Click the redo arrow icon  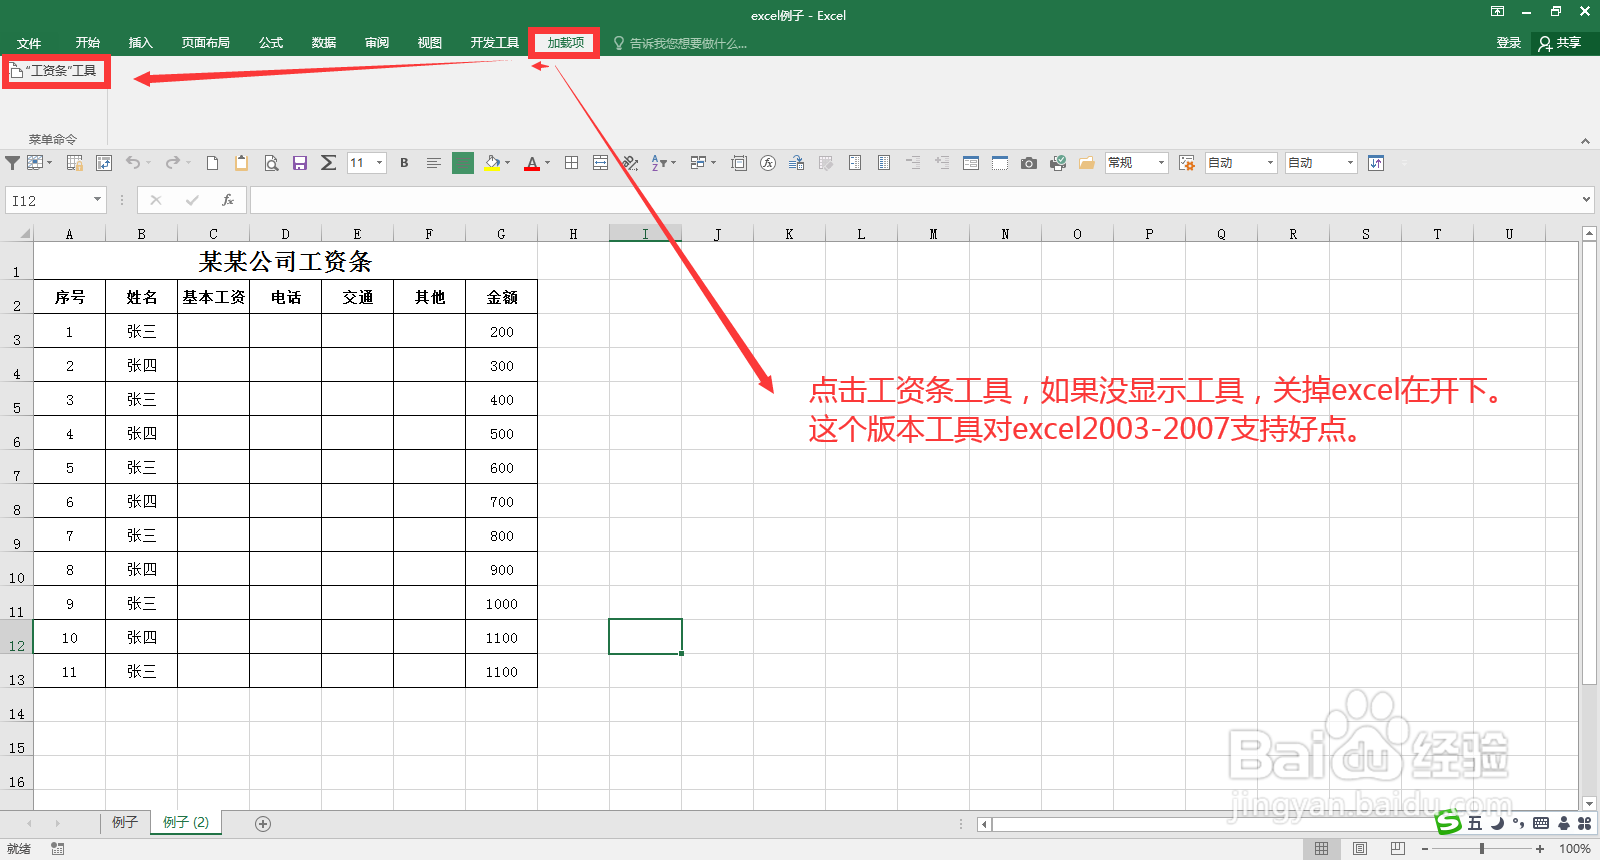tap(173, 163)
